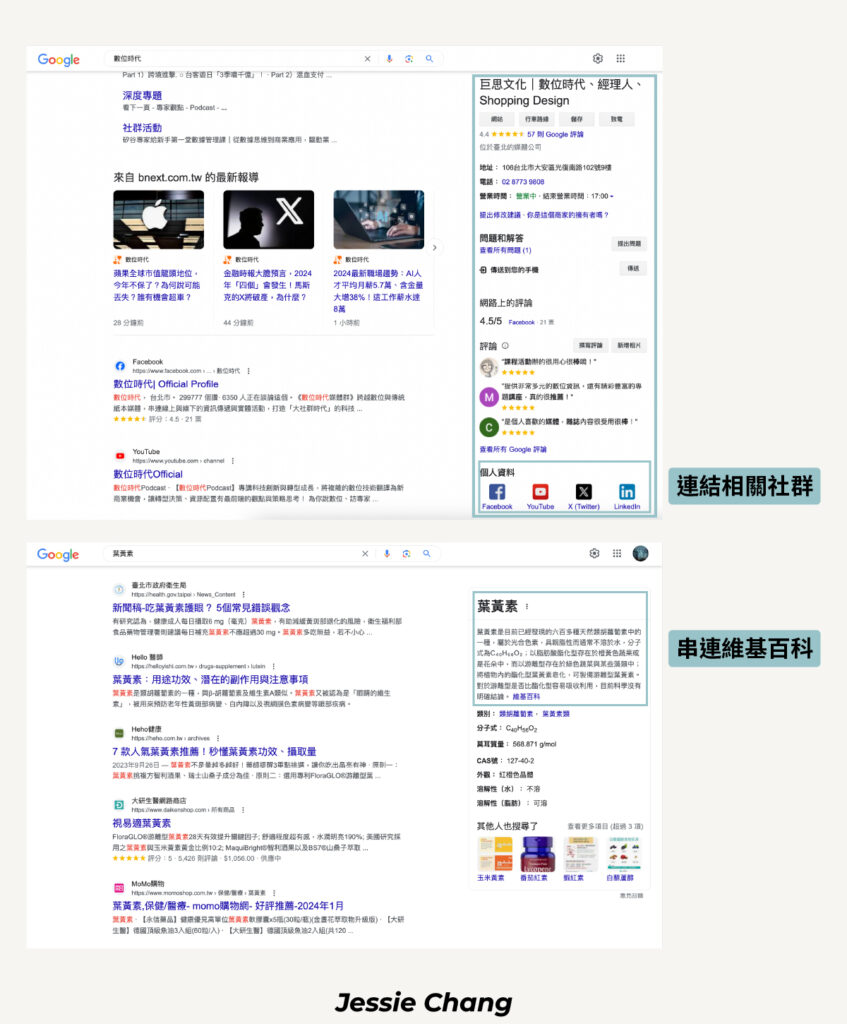Click the Google logo in the 數位時代 search window
Image resolution: width=847 pixels, height=1024 pixels.
[59, 59]
